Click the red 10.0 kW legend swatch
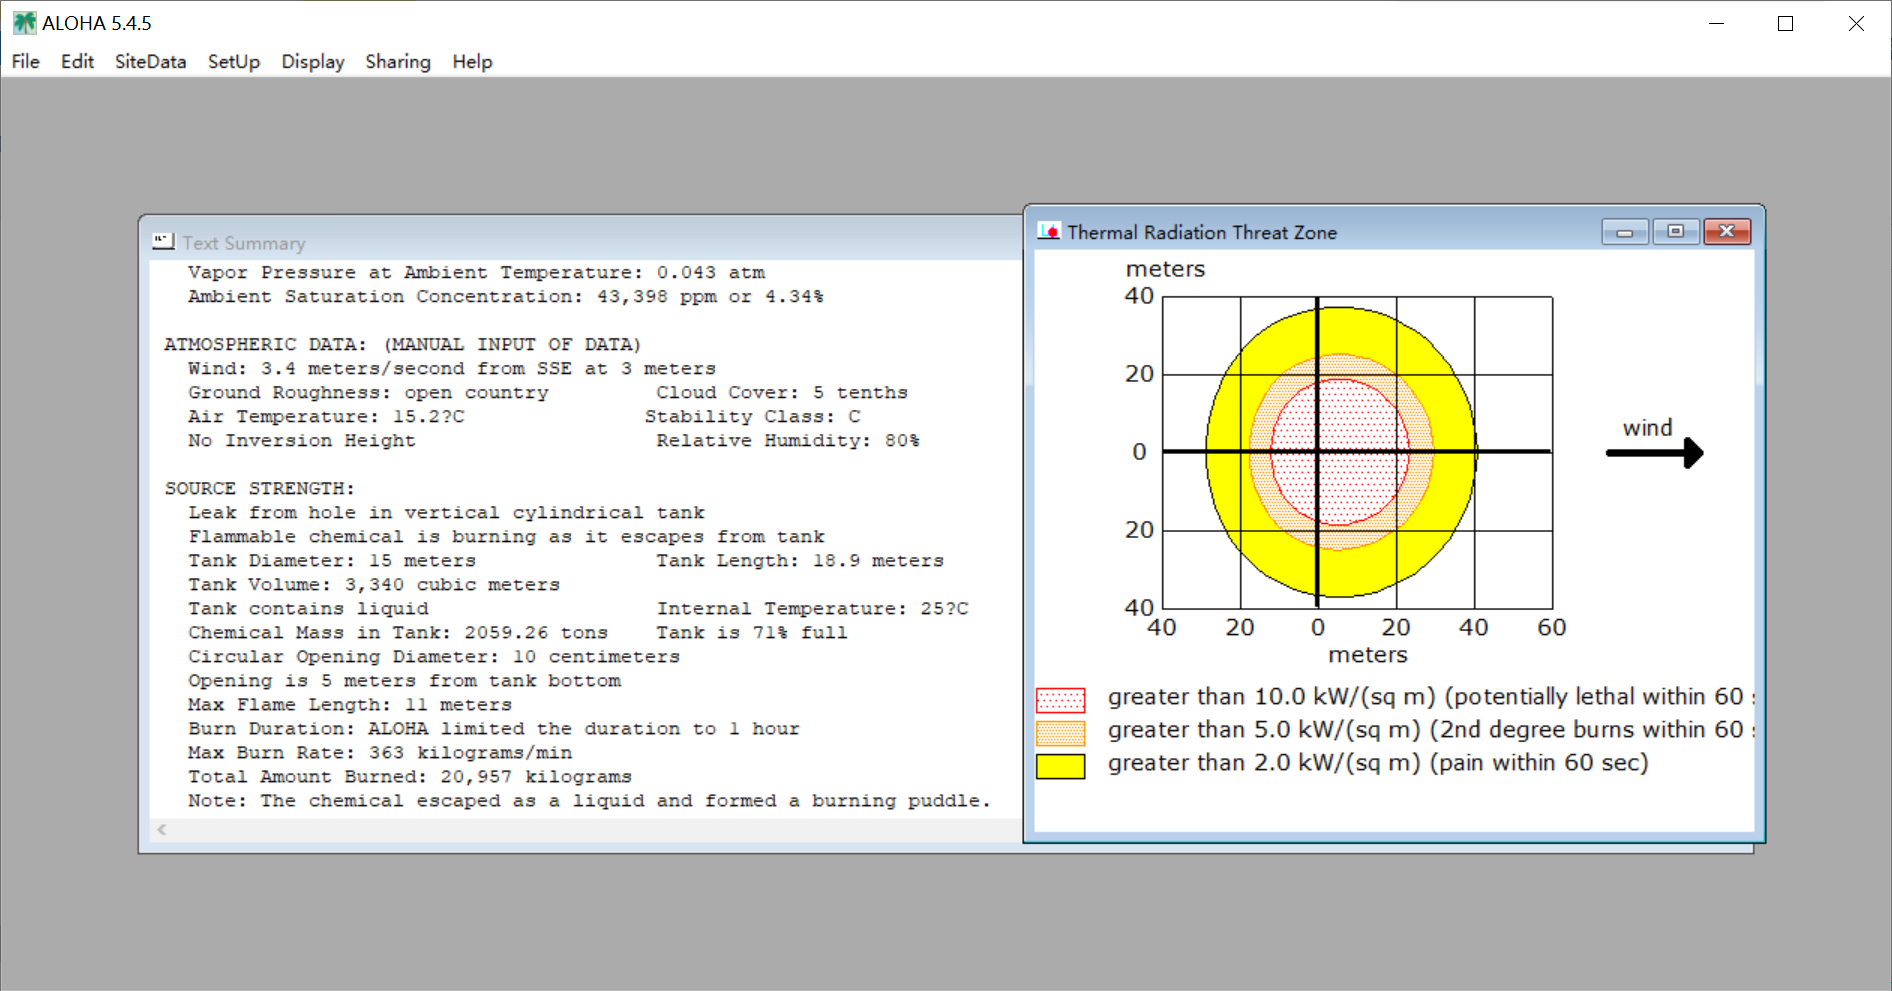 pyautogui.click(x=1061, y=699)
